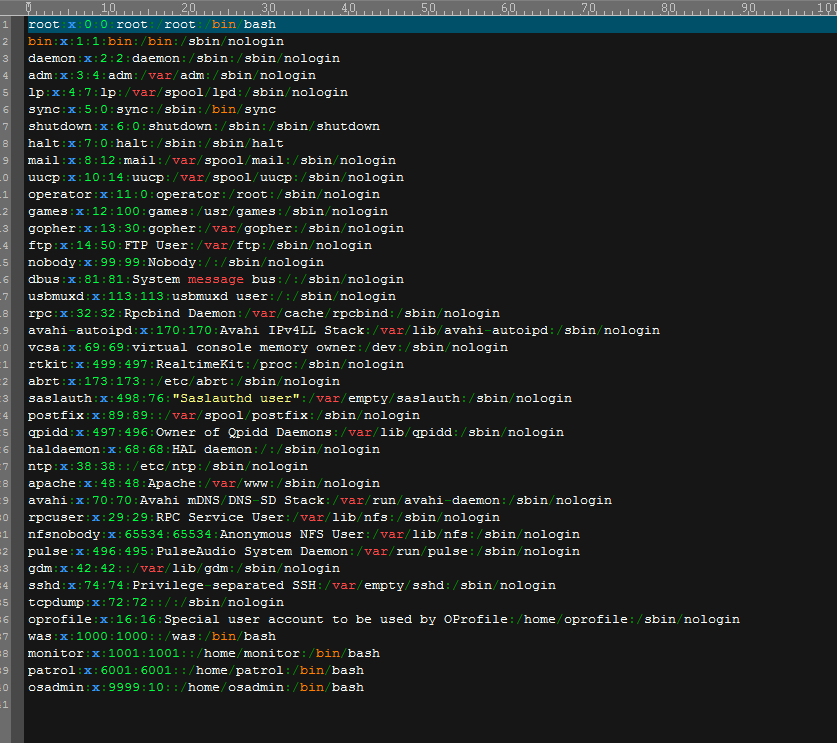Screen dimensions: 837x743
Task: Click column 20 on the ruler
Action: (x=188, y=8)
